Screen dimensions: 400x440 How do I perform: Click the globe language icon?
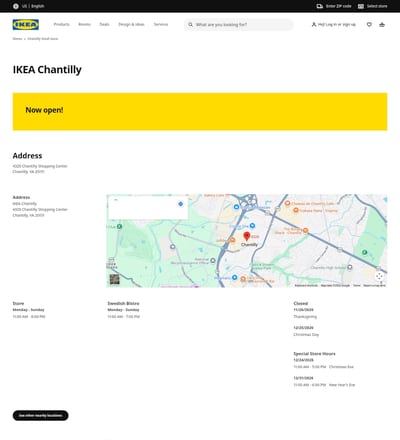[x=16, y=6]
